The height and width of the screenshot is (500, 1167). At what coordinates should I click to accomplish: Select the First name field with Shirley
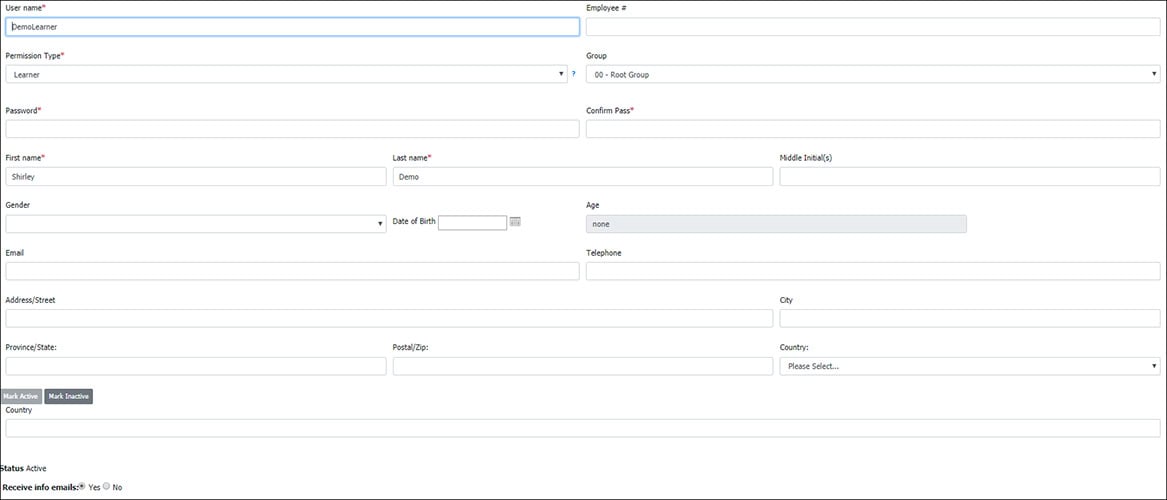[195, 176]
